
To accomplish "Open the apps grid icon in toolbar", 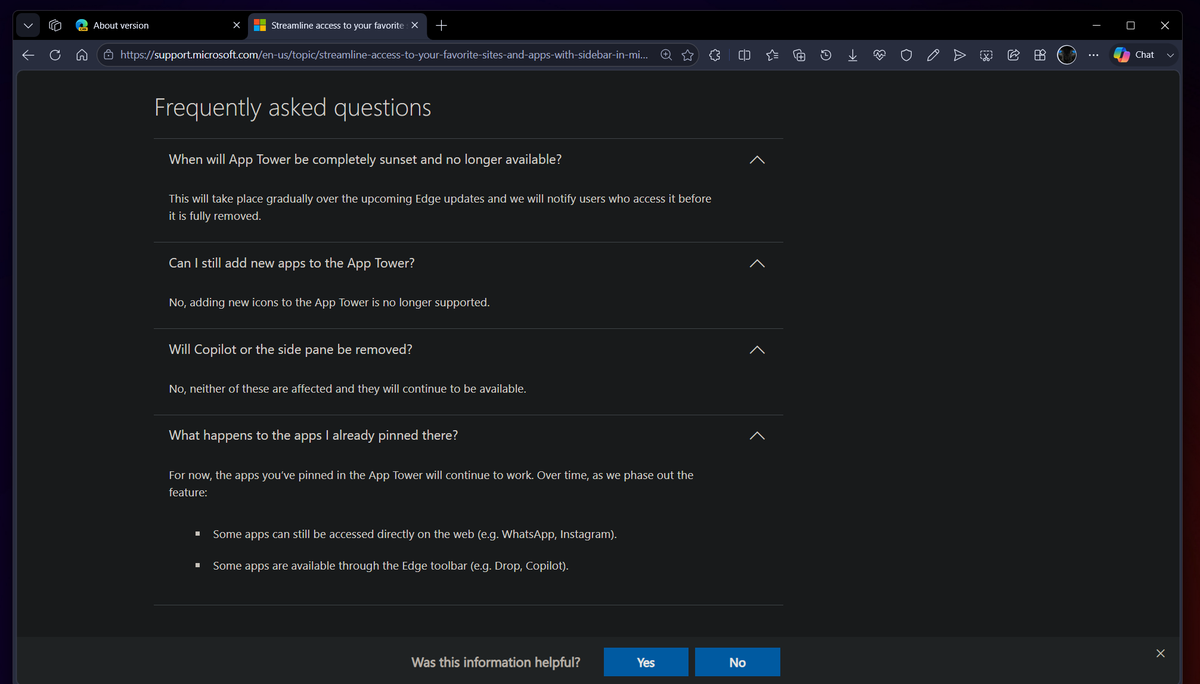I will 1040,55.
